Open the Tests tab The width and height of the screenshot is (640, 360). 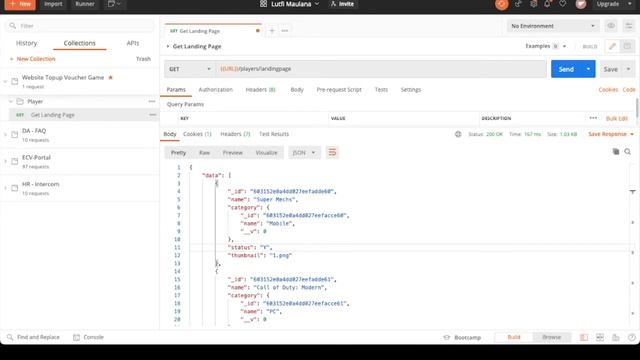coord(381,89)
